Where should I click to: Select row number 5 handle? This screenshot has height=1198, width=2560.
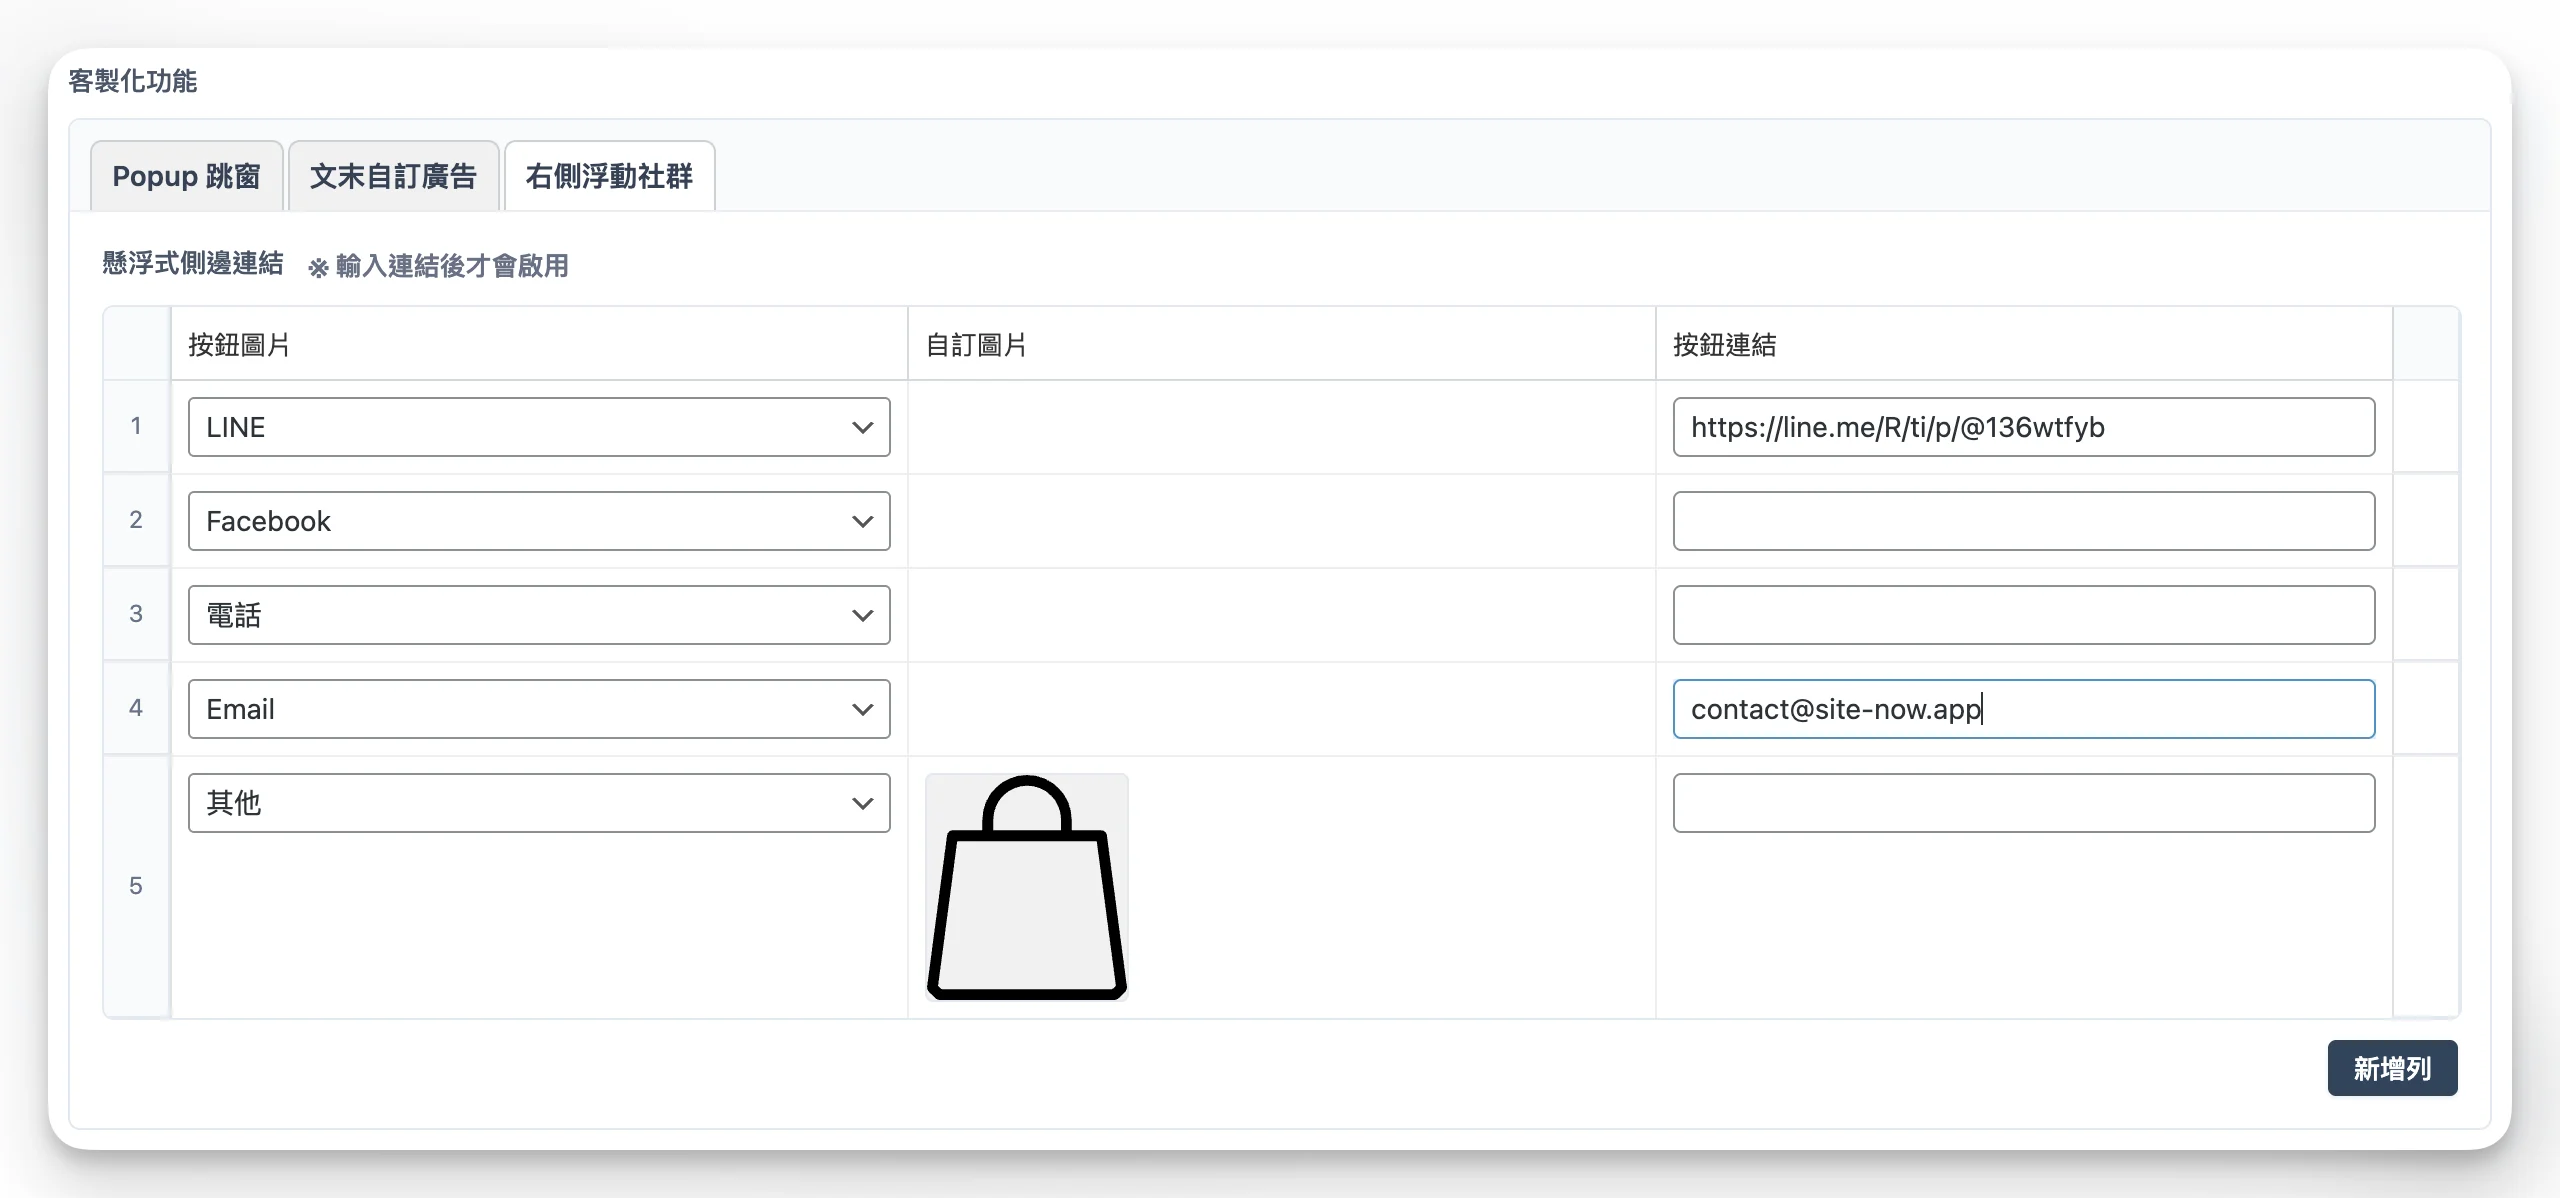[x=136, y=886]
